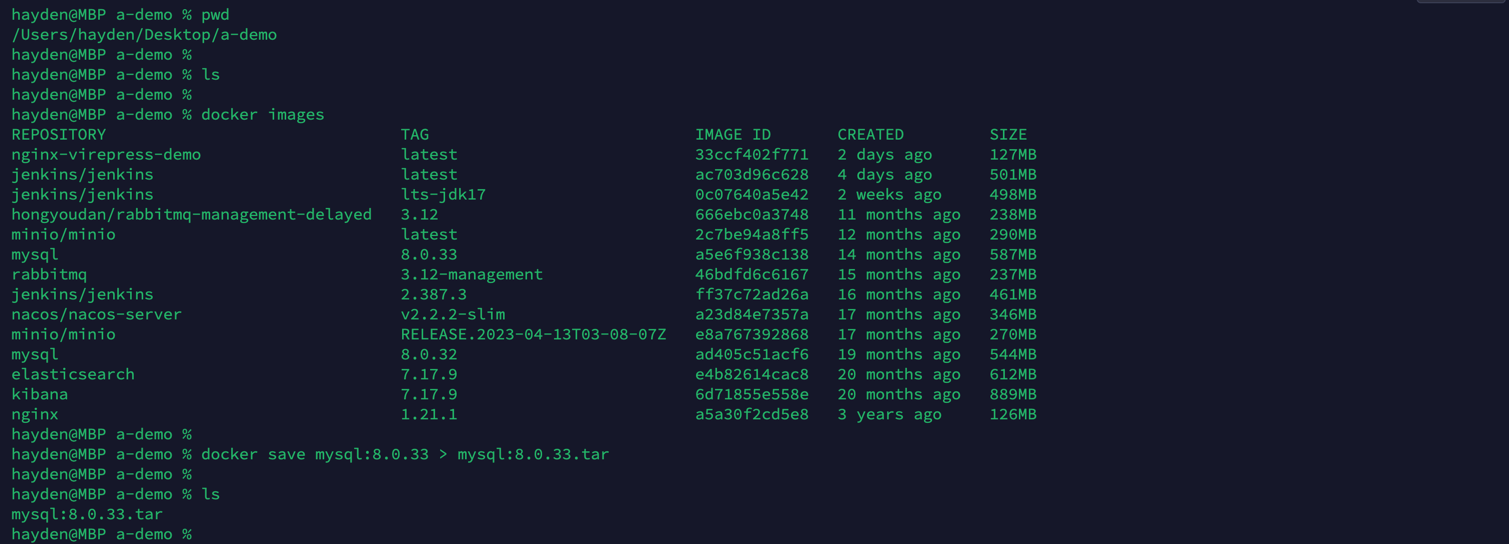Click the docker images command text
The height and width of the screenshot is (544, 1509).
pos(262,114)
